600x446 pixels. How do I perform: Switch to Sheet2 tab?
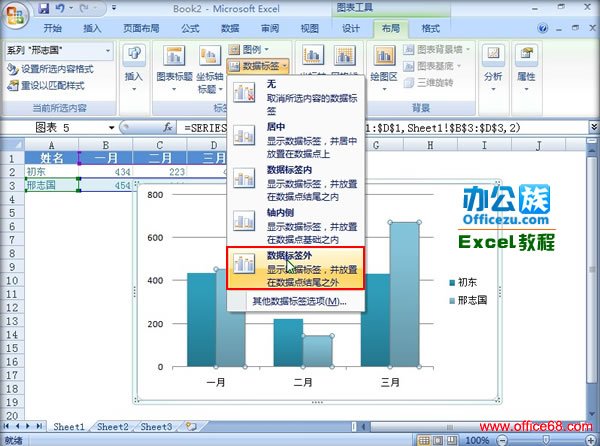pyautogui.click(x=112, y=426)
